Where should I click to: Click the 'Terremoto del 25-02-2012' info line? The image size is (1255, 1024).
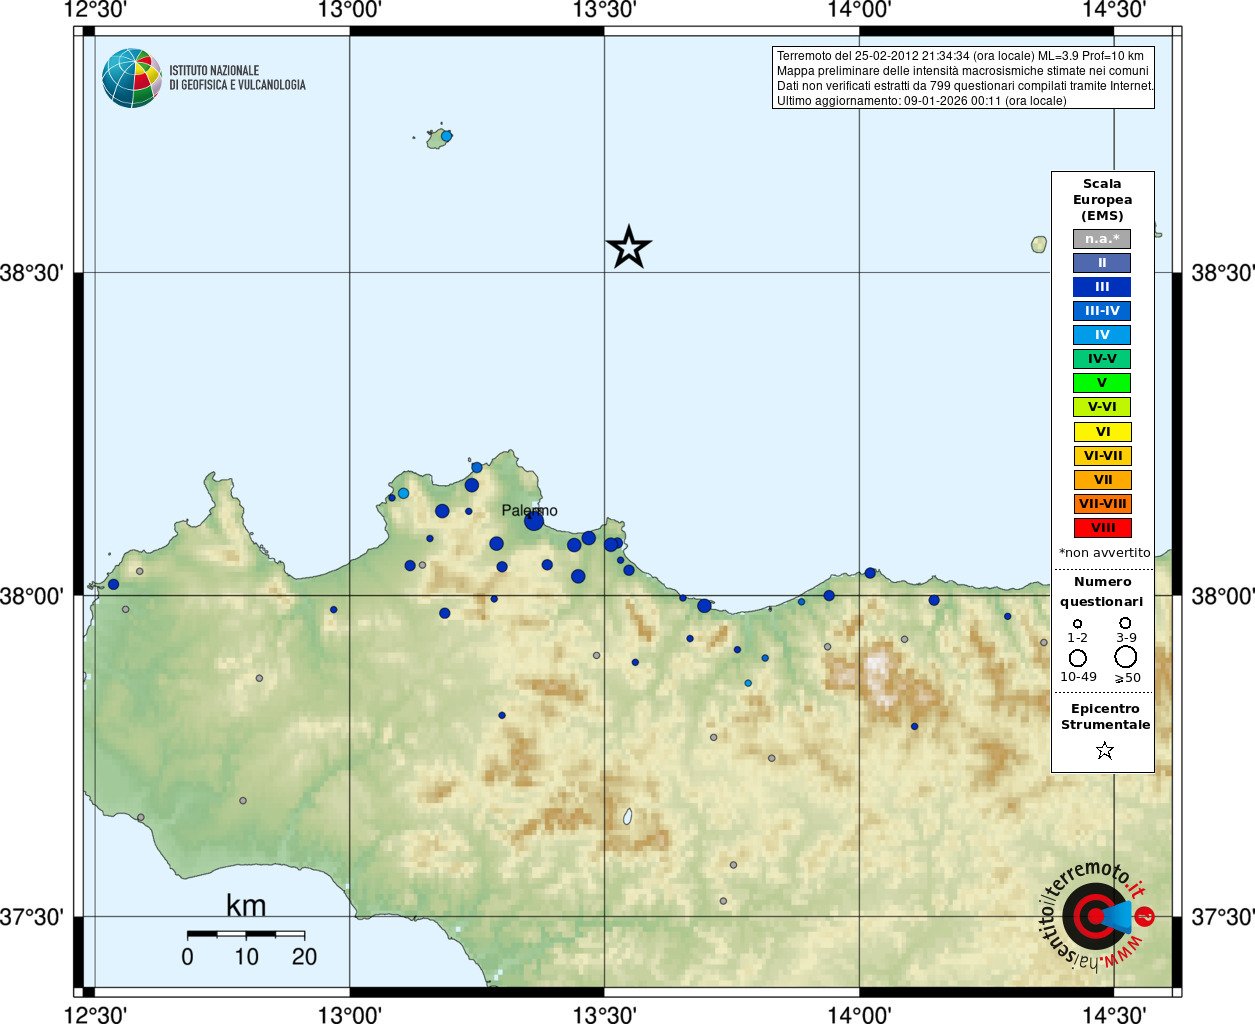[960, 56]
